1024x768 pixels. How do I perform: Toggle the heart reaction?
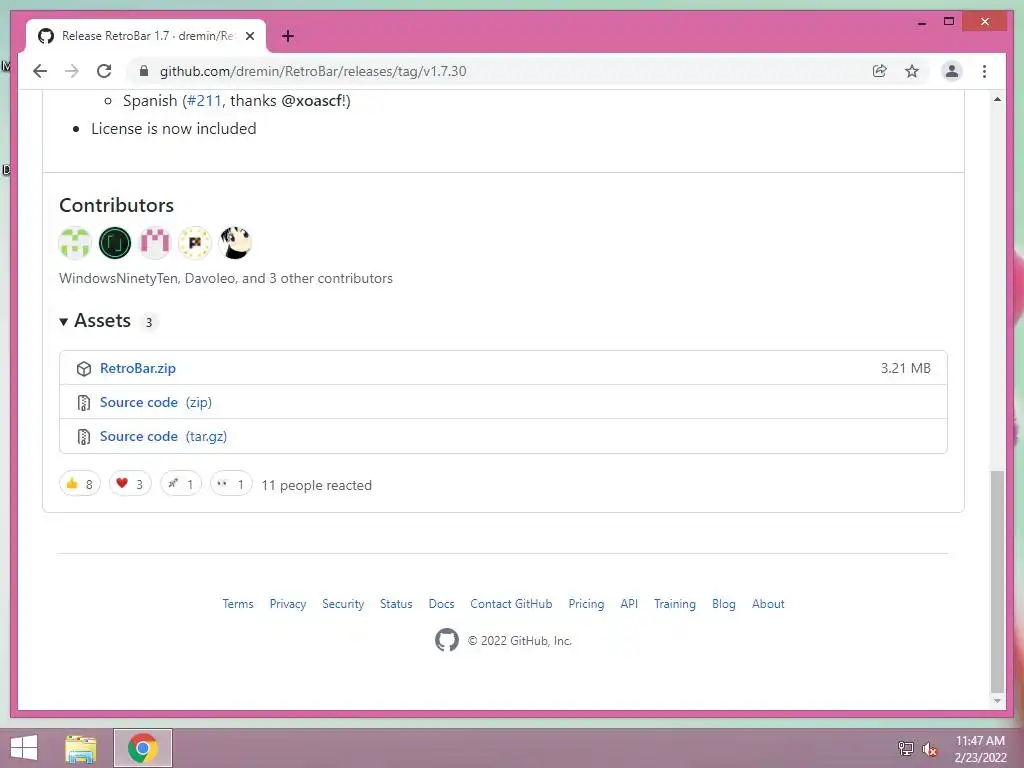tap(130, 484)
